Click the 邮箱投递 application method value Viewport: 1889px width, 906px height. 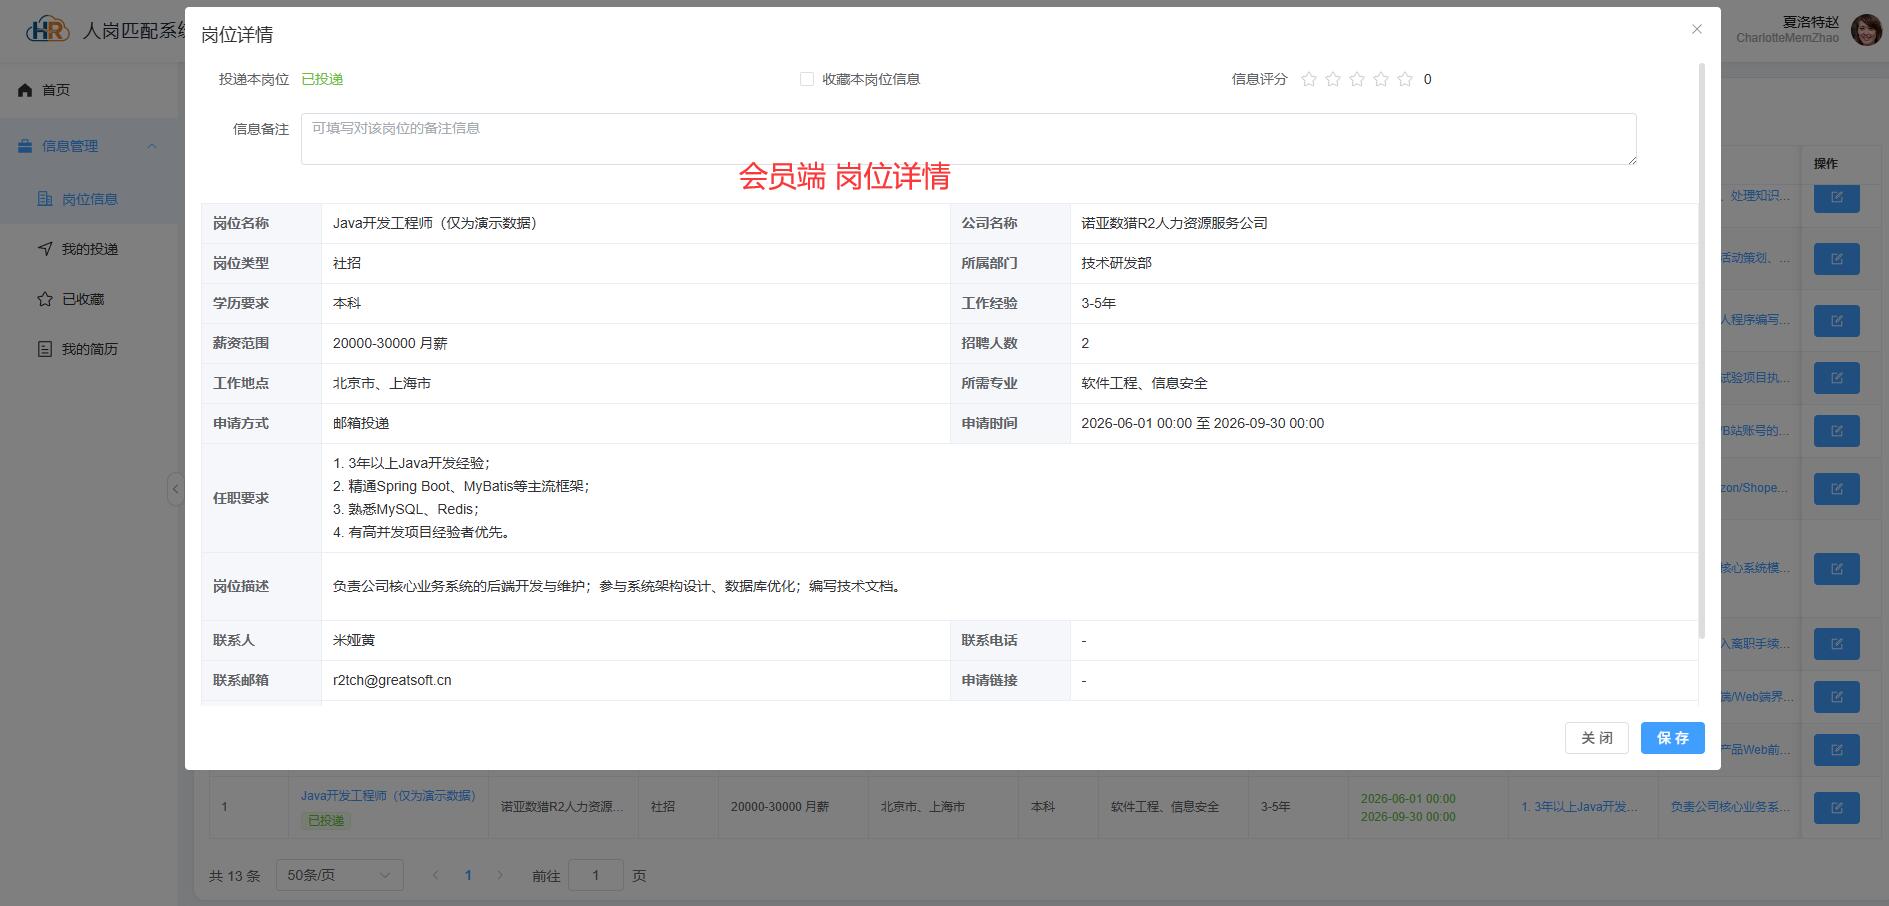pos(361,423)
